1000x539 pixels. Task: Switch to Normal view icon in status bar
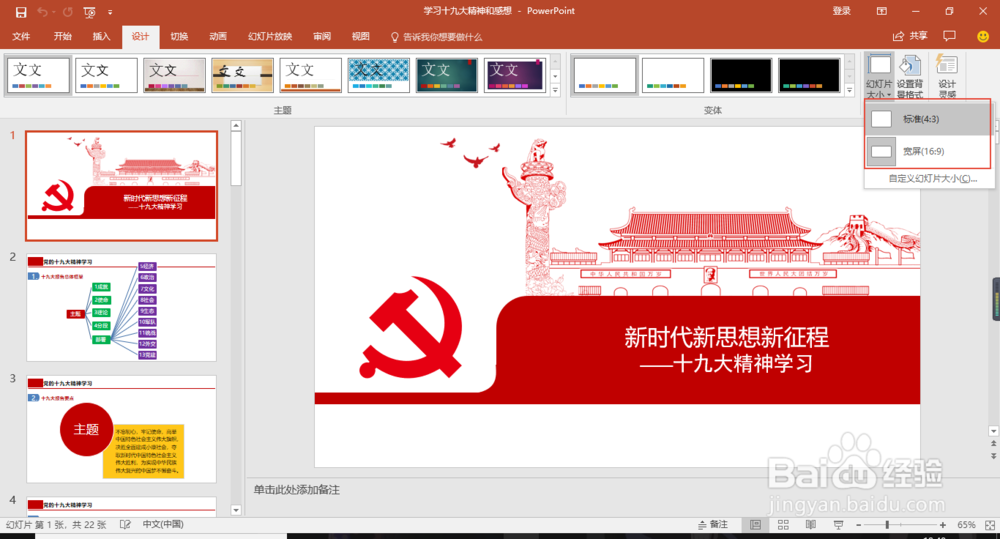pos(756,524)
